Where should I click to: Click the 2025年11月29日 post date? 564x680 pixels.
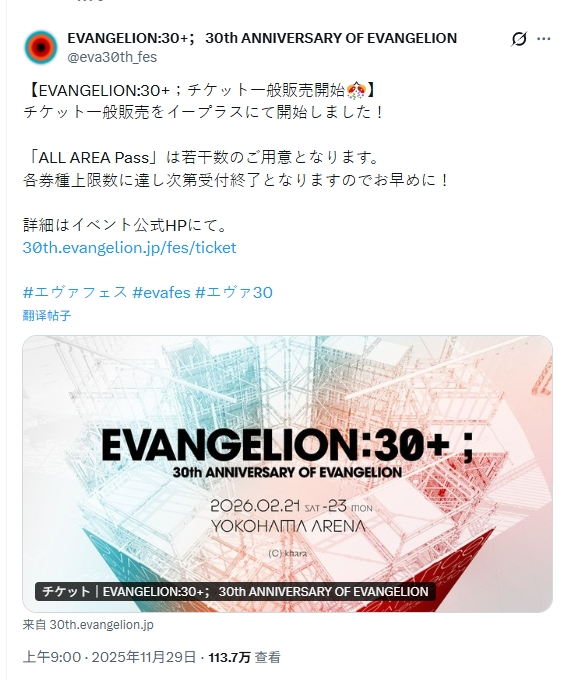click(144, 657)
